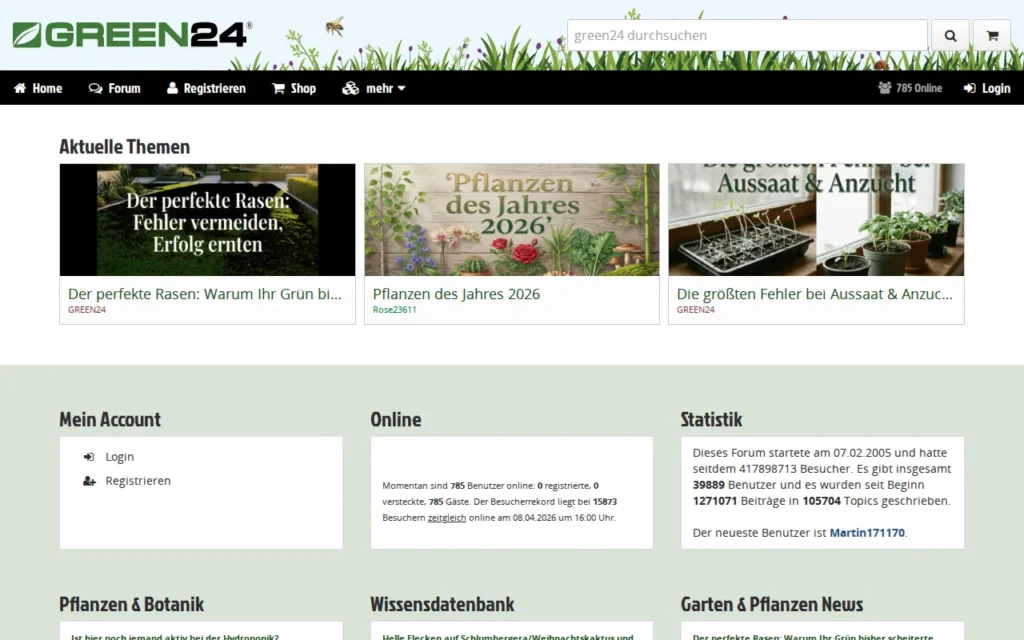The image size is (1024, 640).
Task: Open the Pflanzen des Jahres 2026 thumbnail
Action: tap(512, 219)
